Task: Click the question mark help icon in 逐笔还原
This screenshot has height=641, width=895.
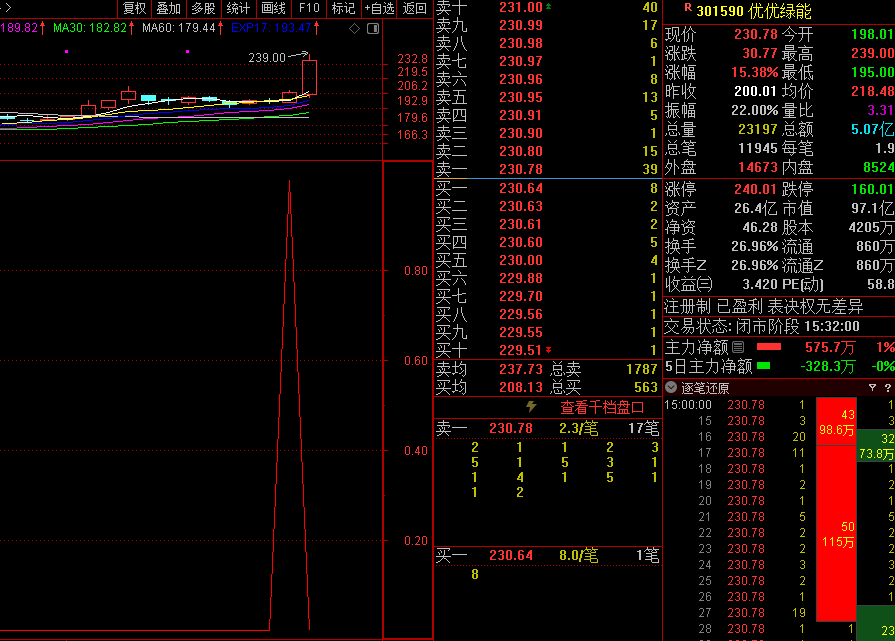Action: click(886, 388)
